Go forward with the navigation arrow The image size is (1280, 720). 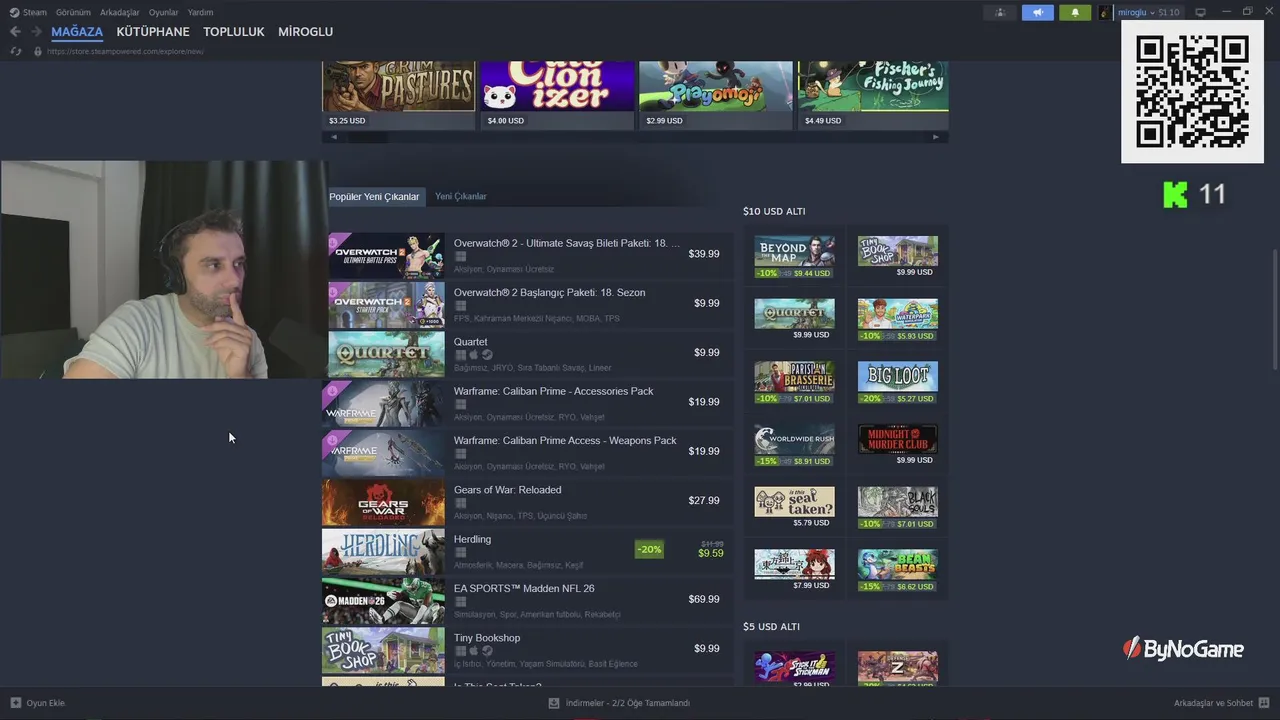37,32
